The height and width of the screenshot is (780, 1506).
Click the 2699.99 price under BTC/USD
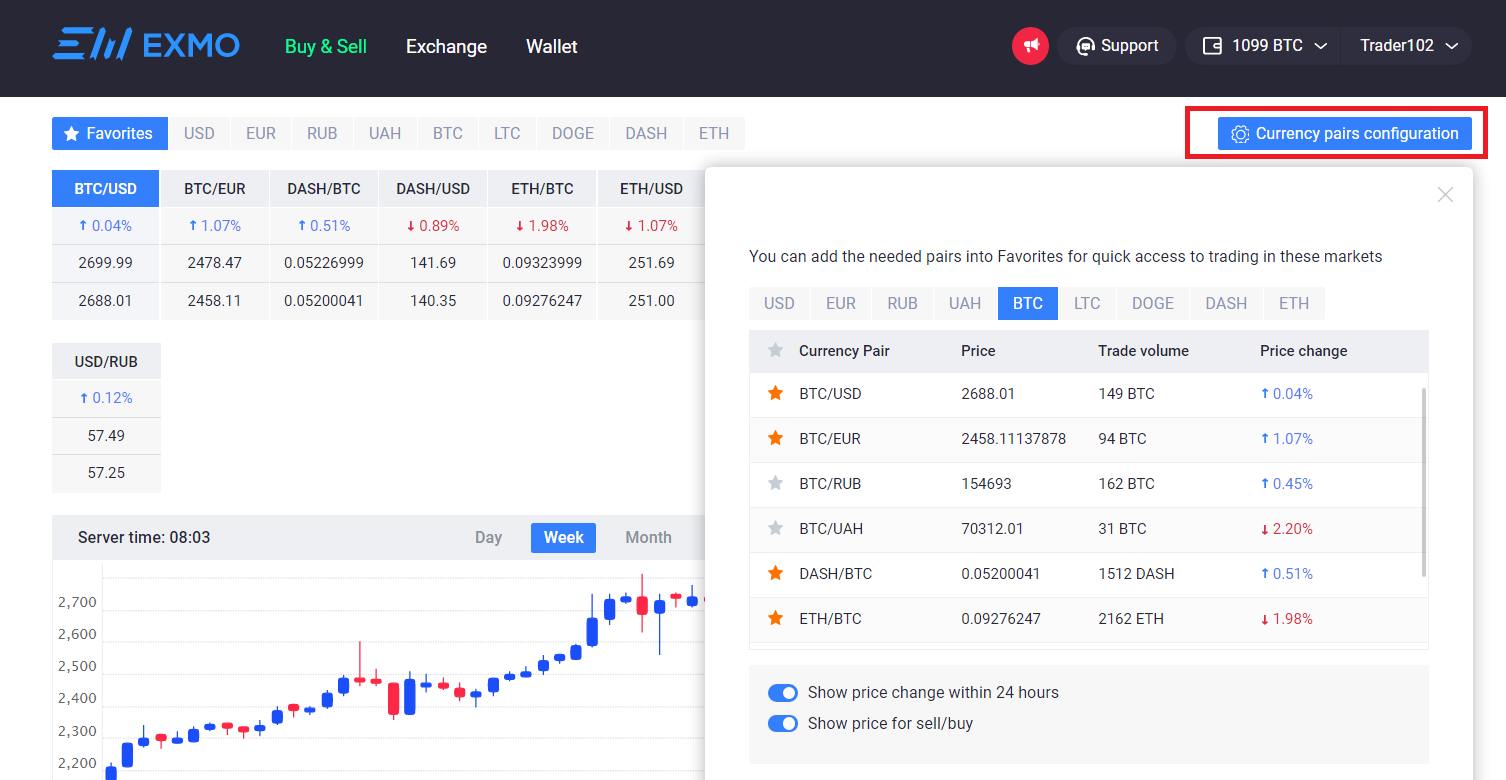[x=105, y=263]
